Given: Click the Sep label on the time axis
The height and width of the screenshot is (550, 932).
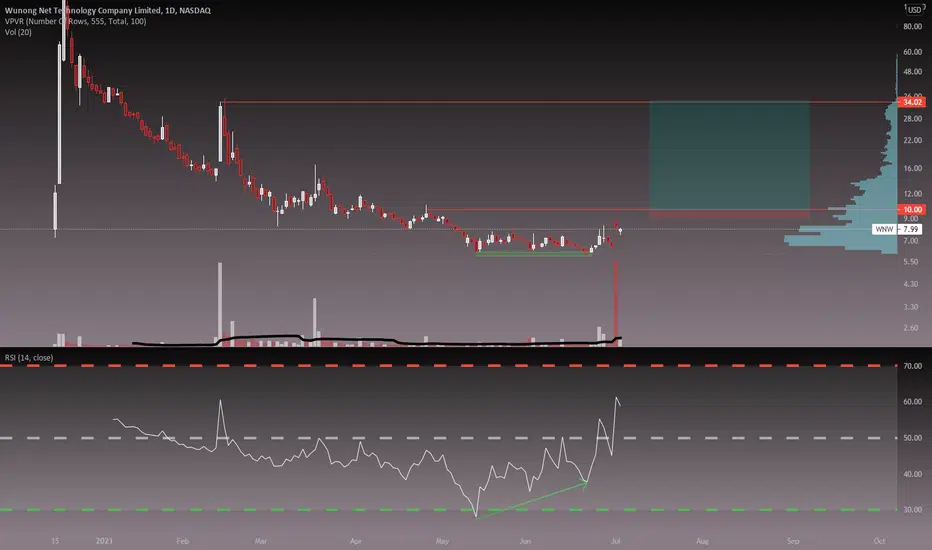Looking at the screenshot, I should click(793, 540).
